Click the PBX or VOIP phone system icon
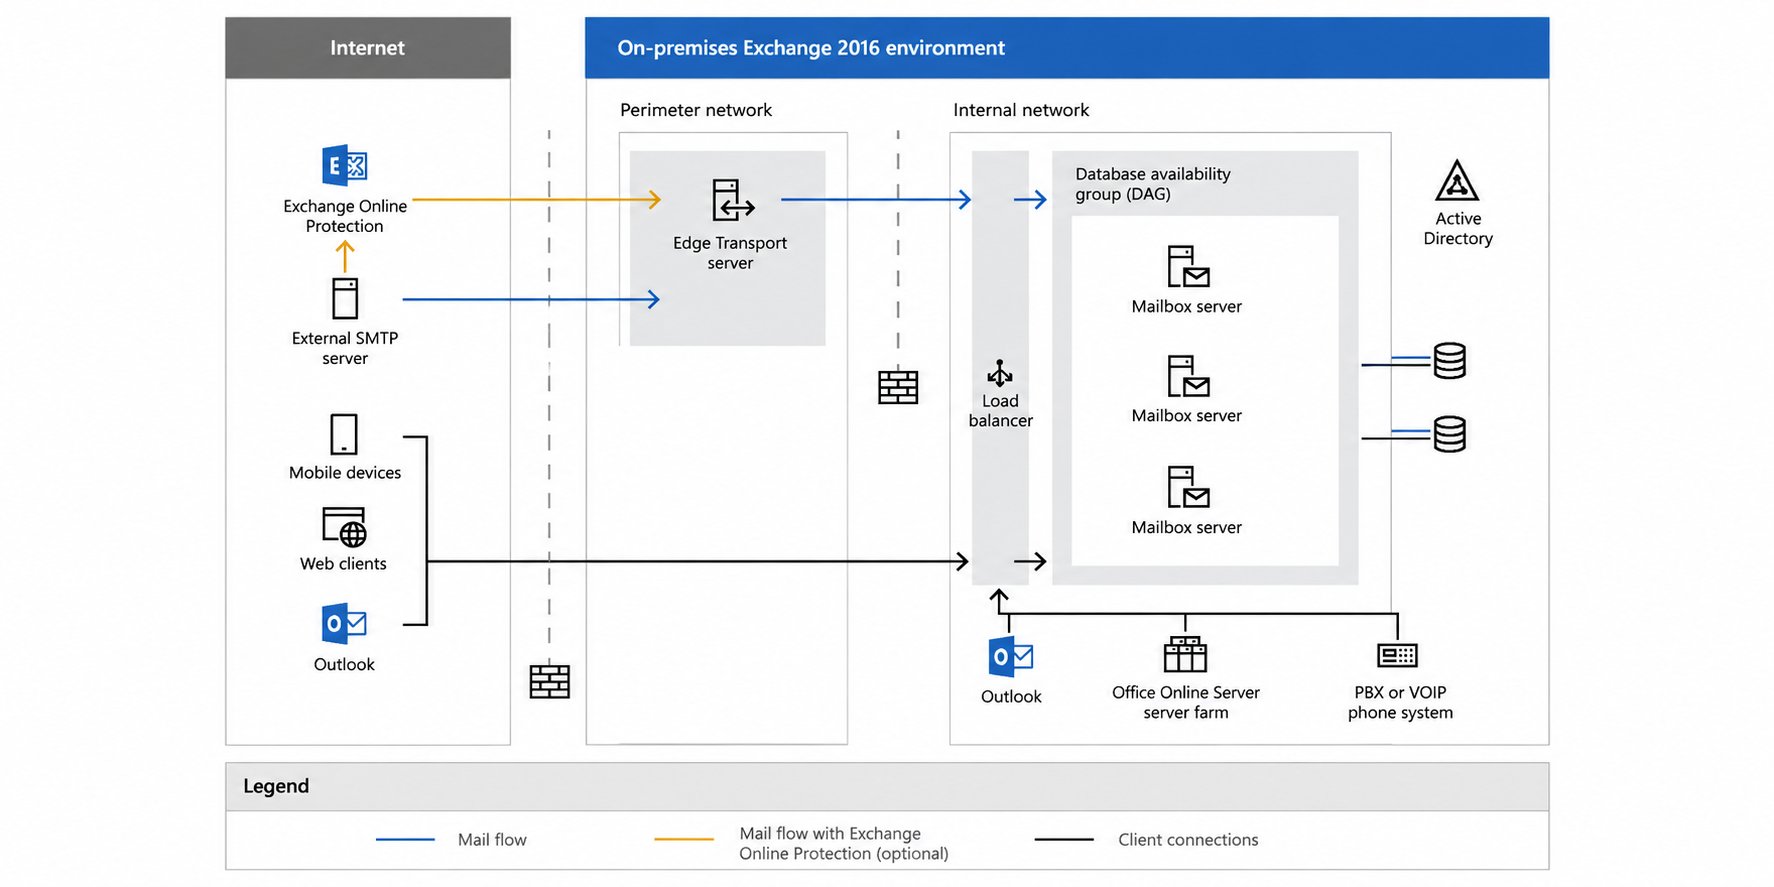This screenshot has width=1774, height=887. [x=1398, y=655]
